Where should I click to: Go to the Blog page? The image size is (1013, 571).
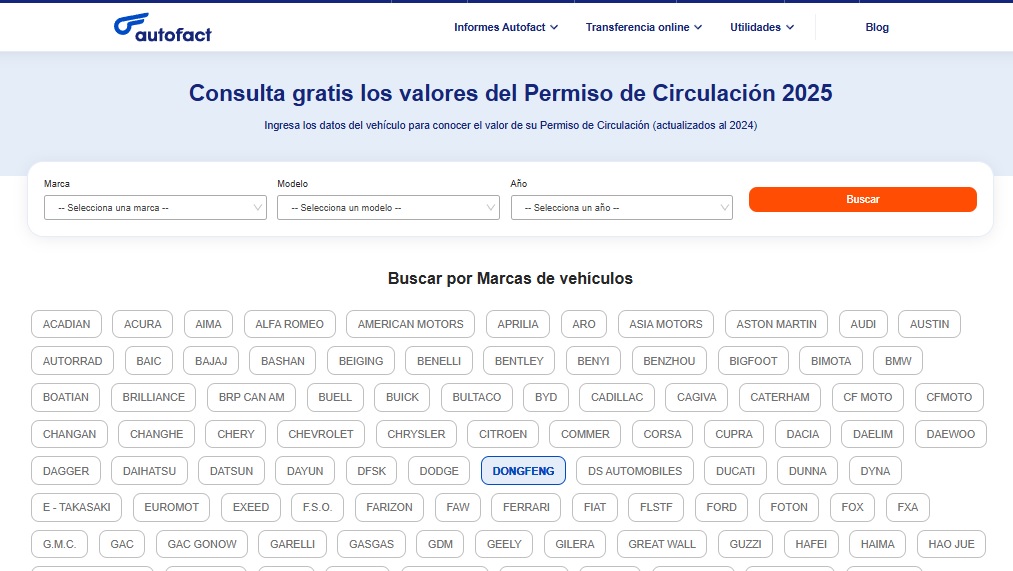coord(877,27)
